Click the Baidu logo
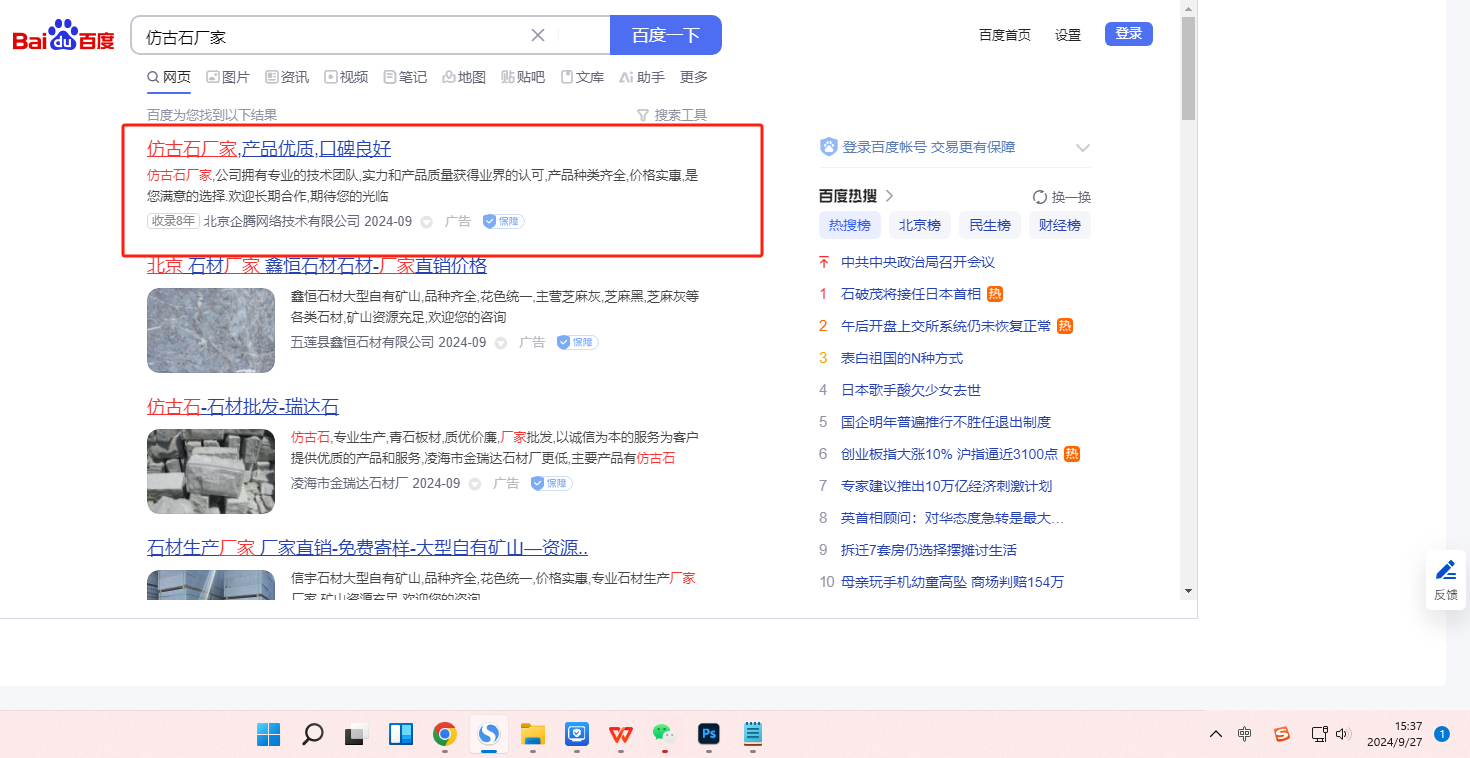1470x758 pixels. point(63,36)
